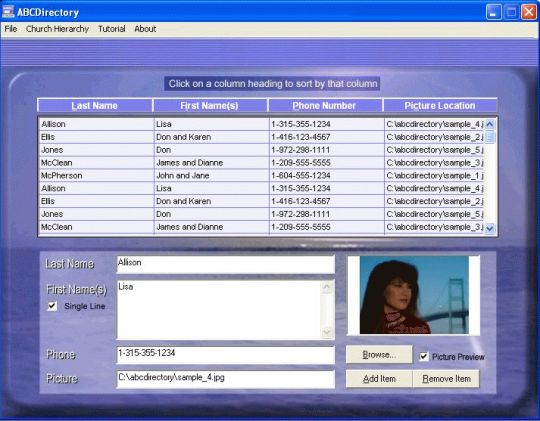Focus the First Name(s) text area containing Lisa
Viewport: 540px width, 421px height.
pyautogui.click(x=219, y=310)
